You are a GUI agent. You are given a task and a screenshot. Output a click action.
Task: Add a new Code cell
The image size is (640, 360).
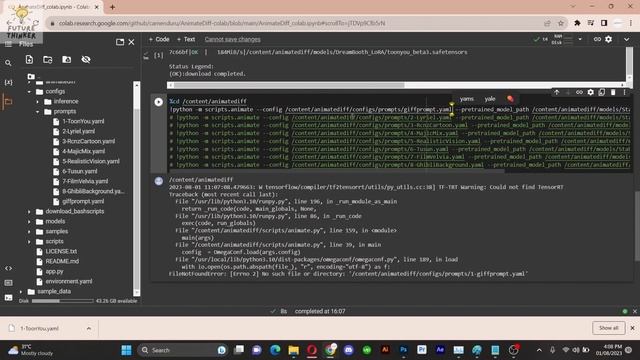pos(159,39)
